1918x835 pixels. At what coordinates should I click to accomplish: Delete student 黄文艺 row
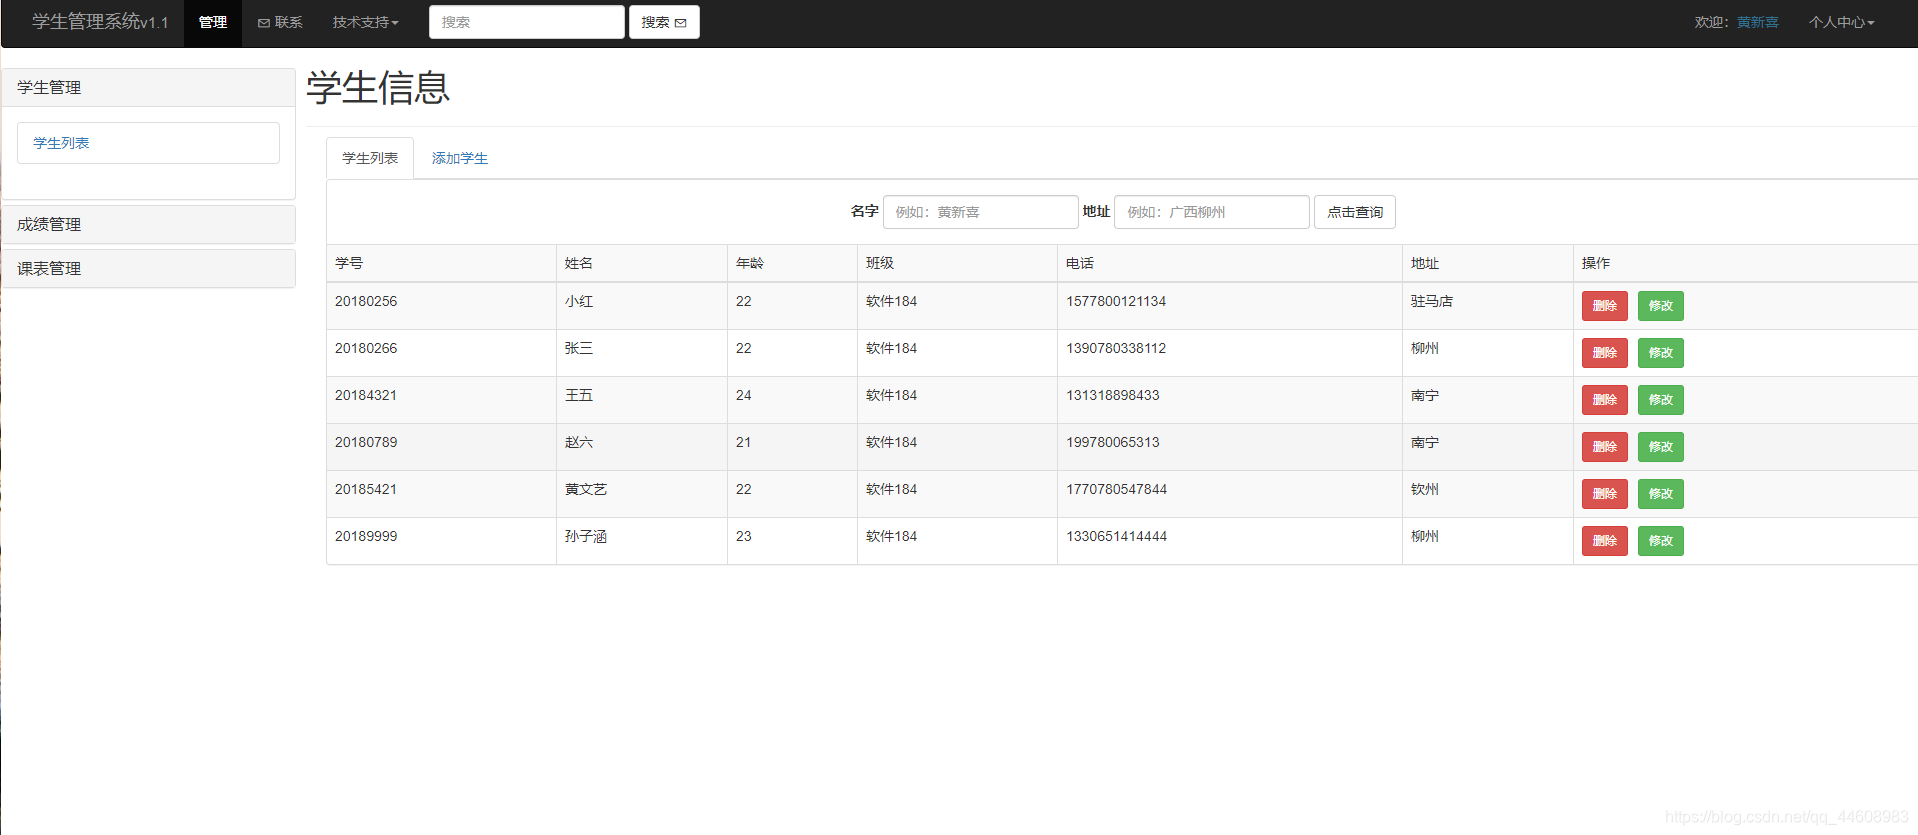pos(1605,494)
